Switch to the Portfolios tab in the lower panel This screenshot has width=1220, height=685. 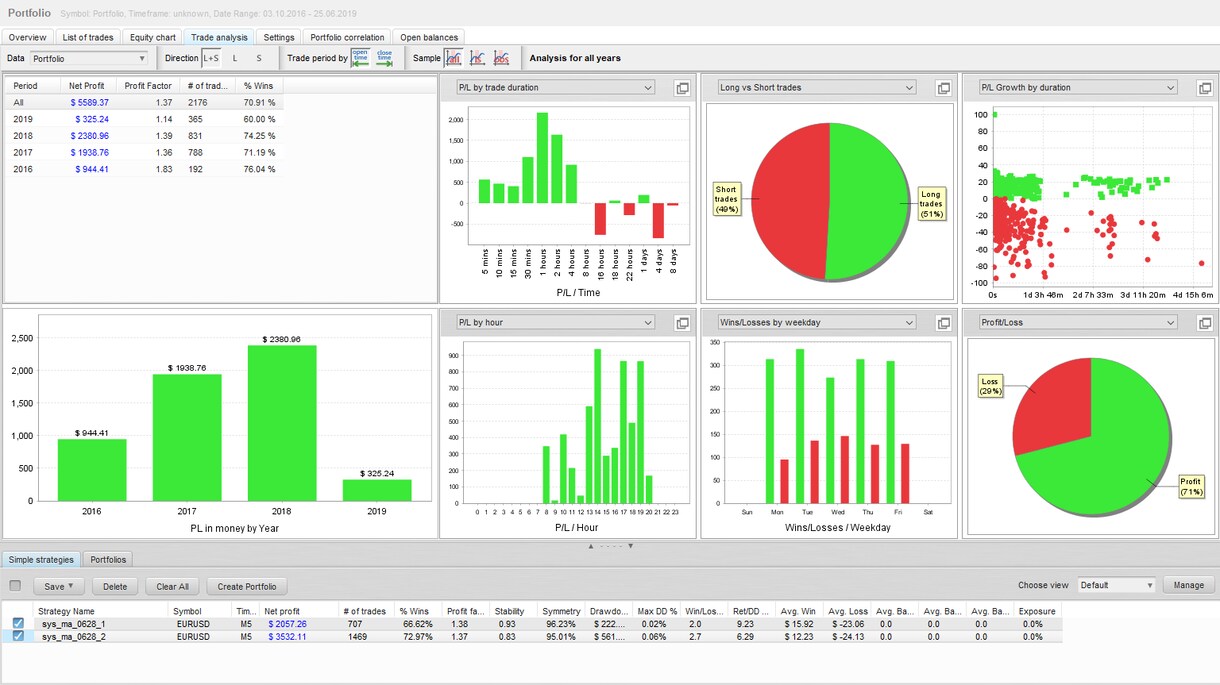109,560
